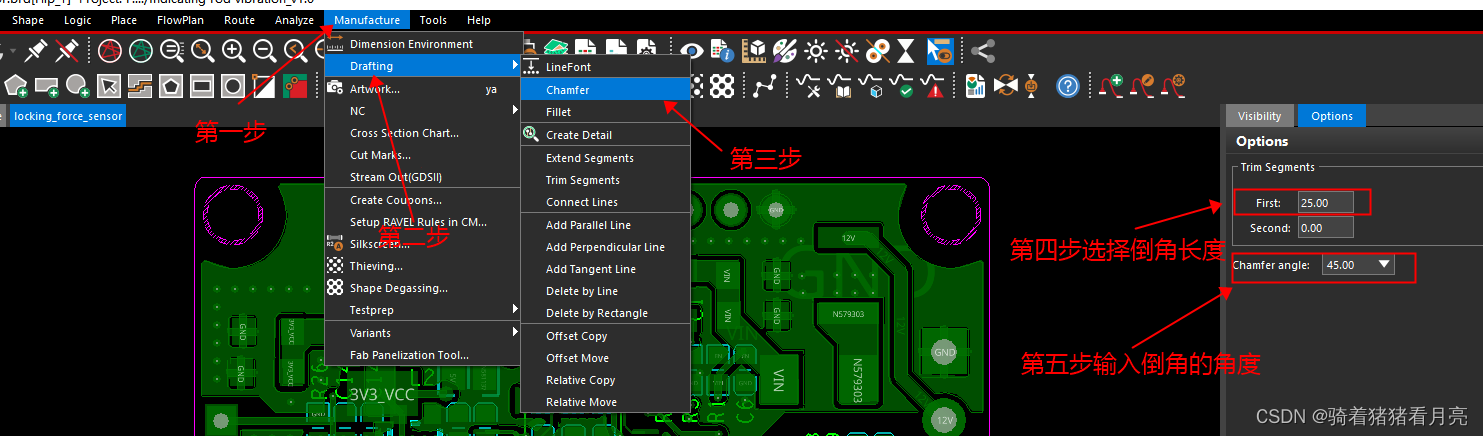Choose Cut Marks
Screen dimensions: 1483x436
coord(423,155)
